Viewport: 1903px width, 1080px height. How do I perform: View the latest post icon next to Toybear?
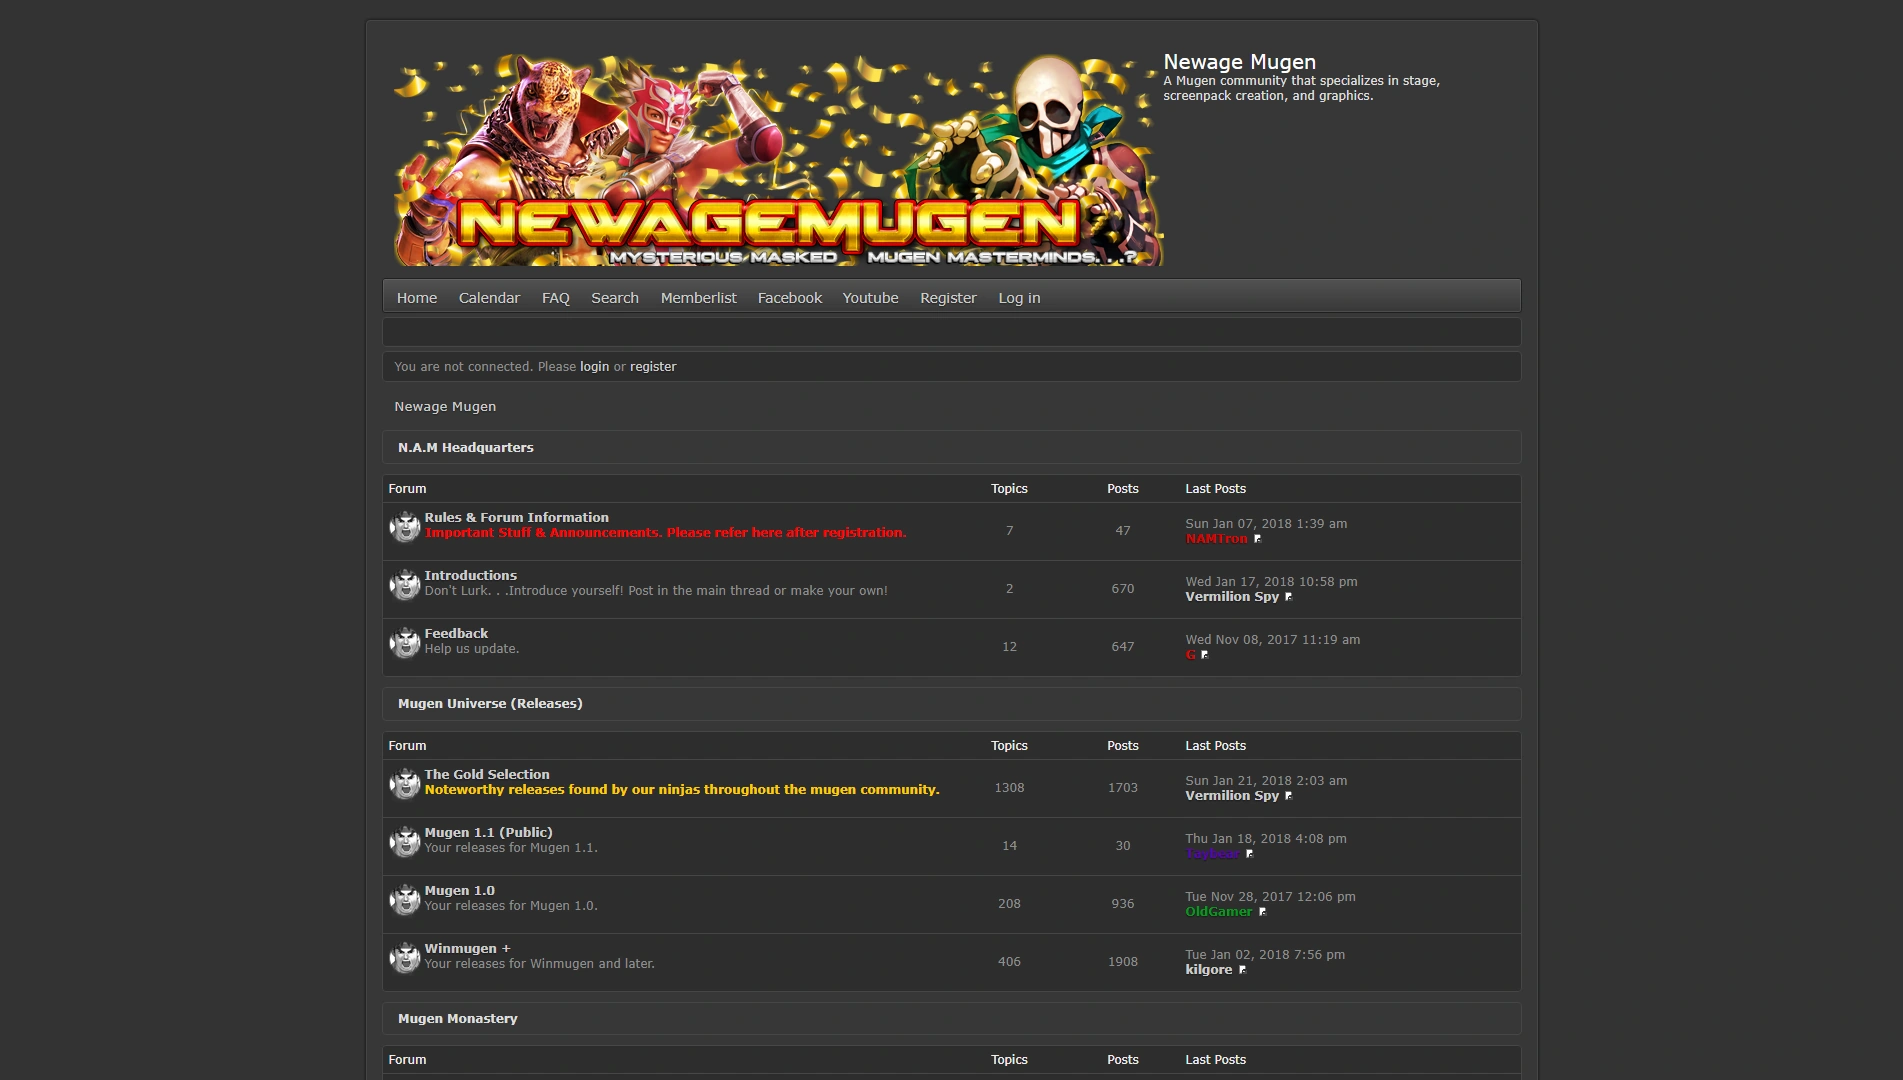click(x=1249, y=853)
